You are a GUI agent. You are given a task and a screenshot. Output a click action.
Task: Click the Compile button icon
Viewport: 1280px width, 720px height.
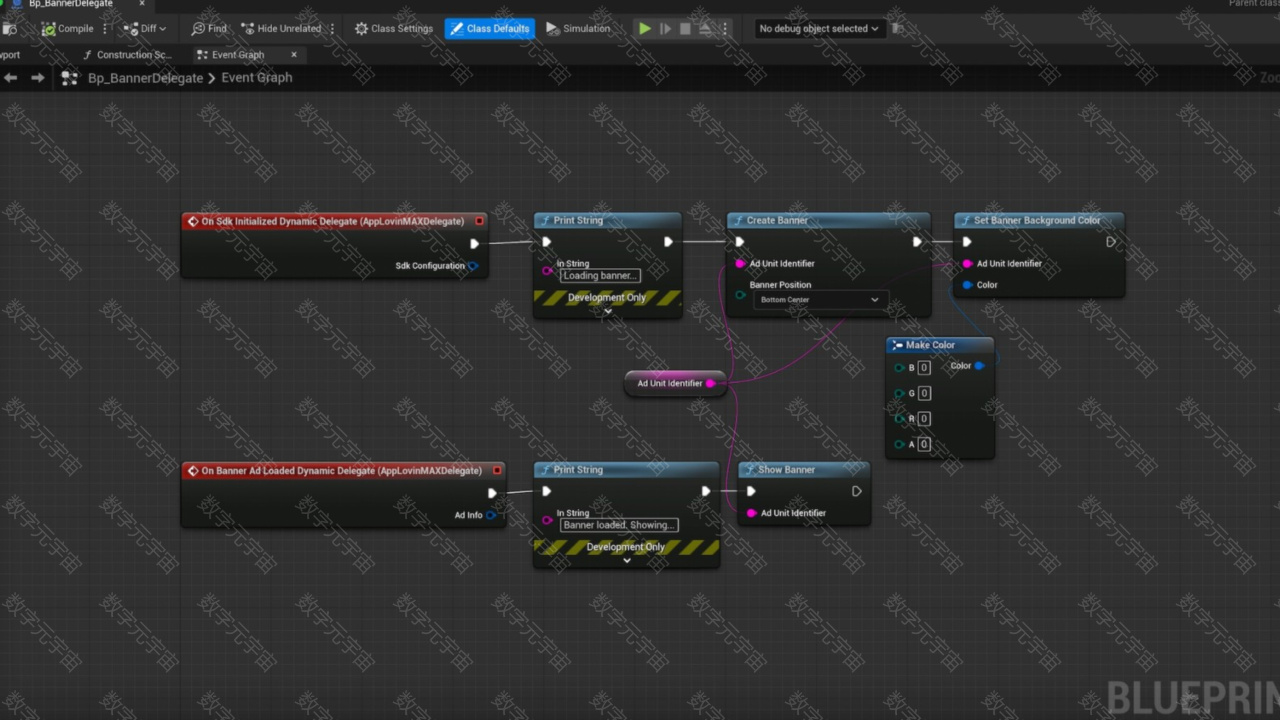(49, 29)
